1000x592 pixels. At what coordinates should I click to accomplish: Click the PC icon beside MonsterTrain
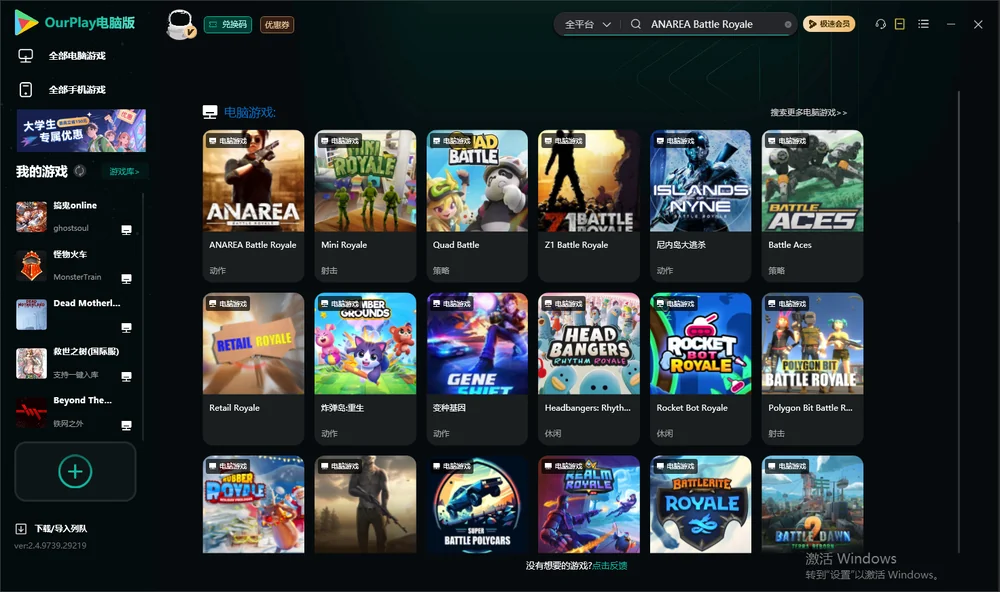[126, 279]
